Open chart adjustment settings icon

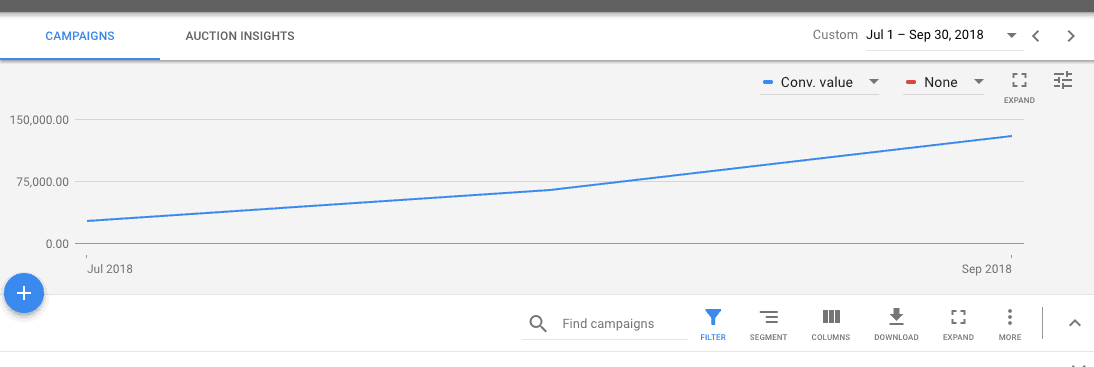click(x=1063, y=80)
